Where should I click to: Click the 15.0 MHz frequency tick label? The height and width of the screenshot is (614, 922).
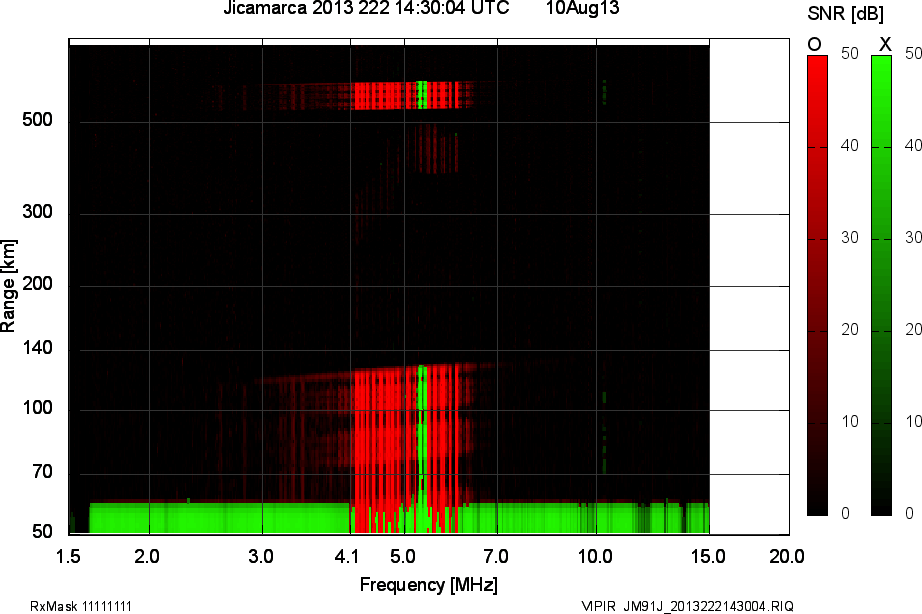tap(708, 556)
